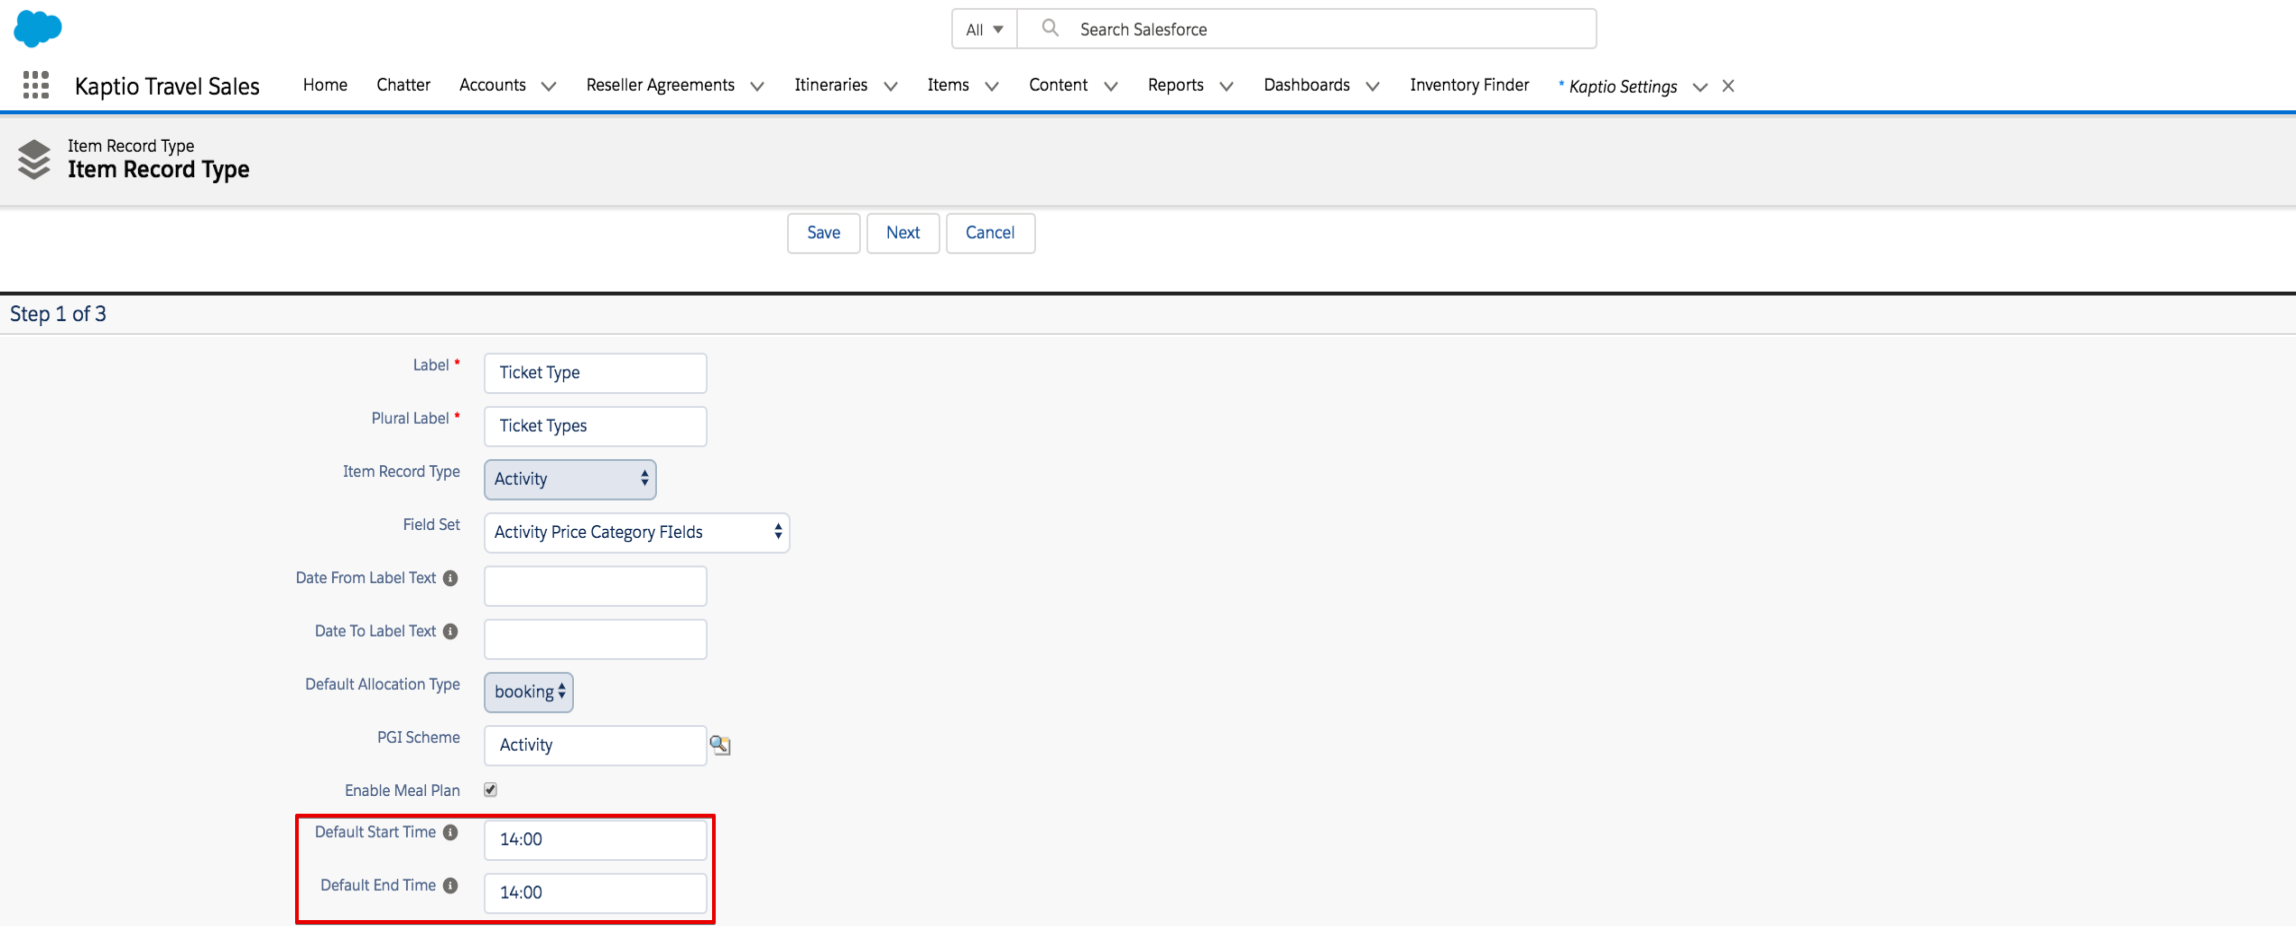Click the Plural Label input field
The width and height of the screenshot is (2296, 928).
pos(595,426)
